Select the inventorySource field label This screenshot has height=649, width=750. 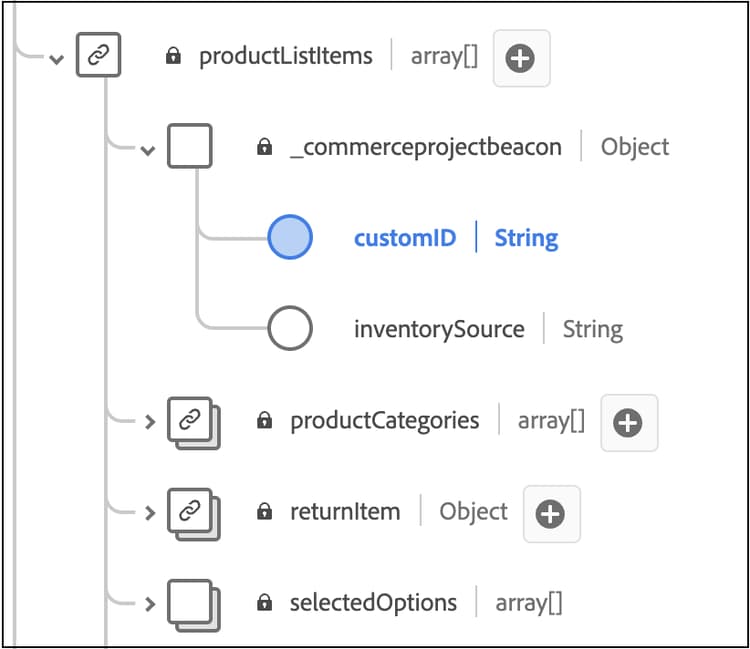click(439, 329)
